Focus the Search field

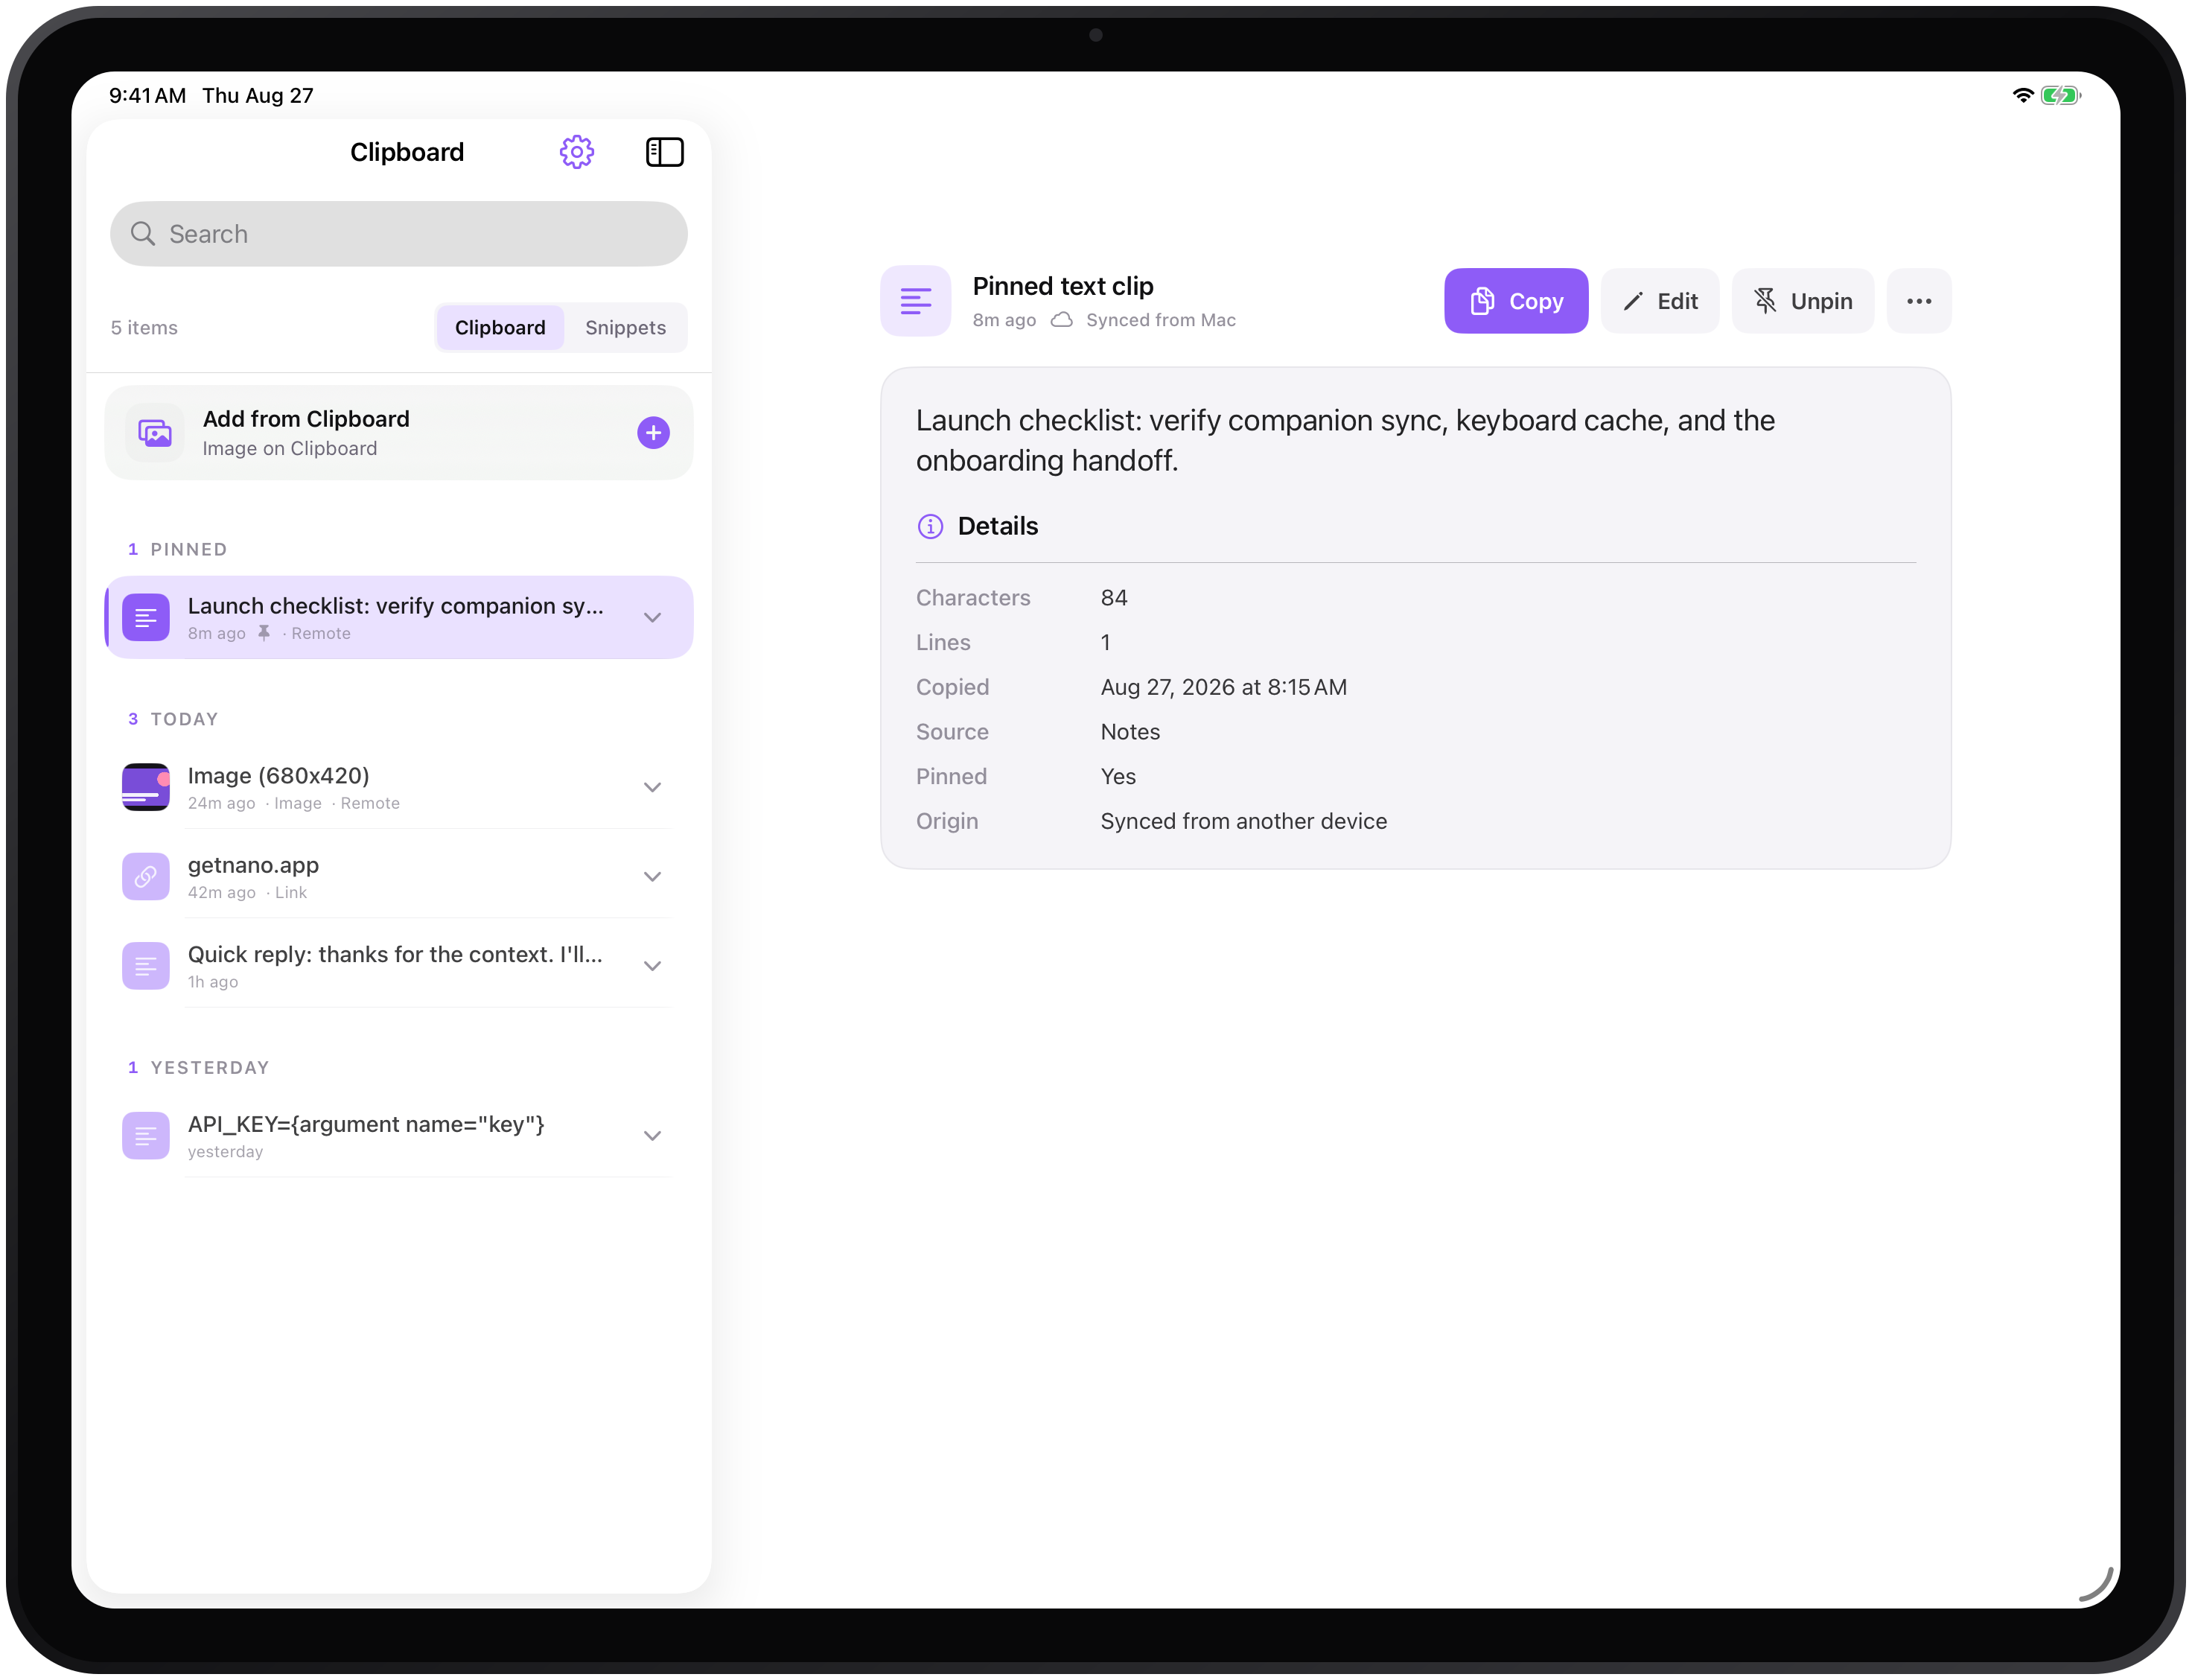(398, 233)
